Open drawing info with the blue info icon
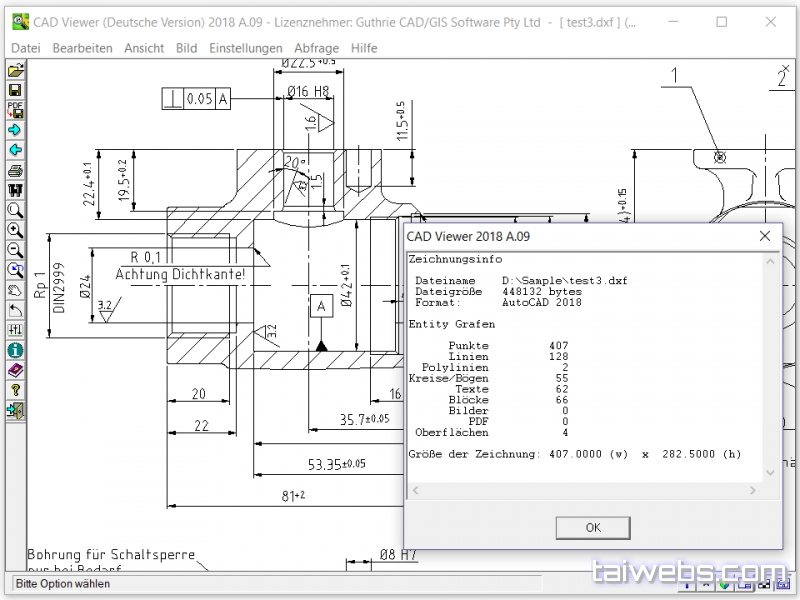 (15, 350)
